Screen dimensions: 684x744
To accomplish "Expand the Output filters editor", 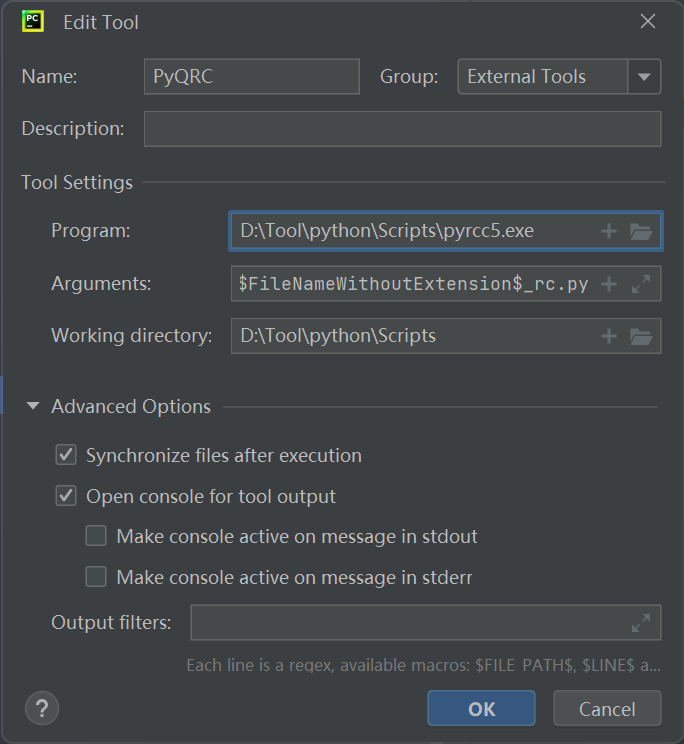I will point(641,623).
